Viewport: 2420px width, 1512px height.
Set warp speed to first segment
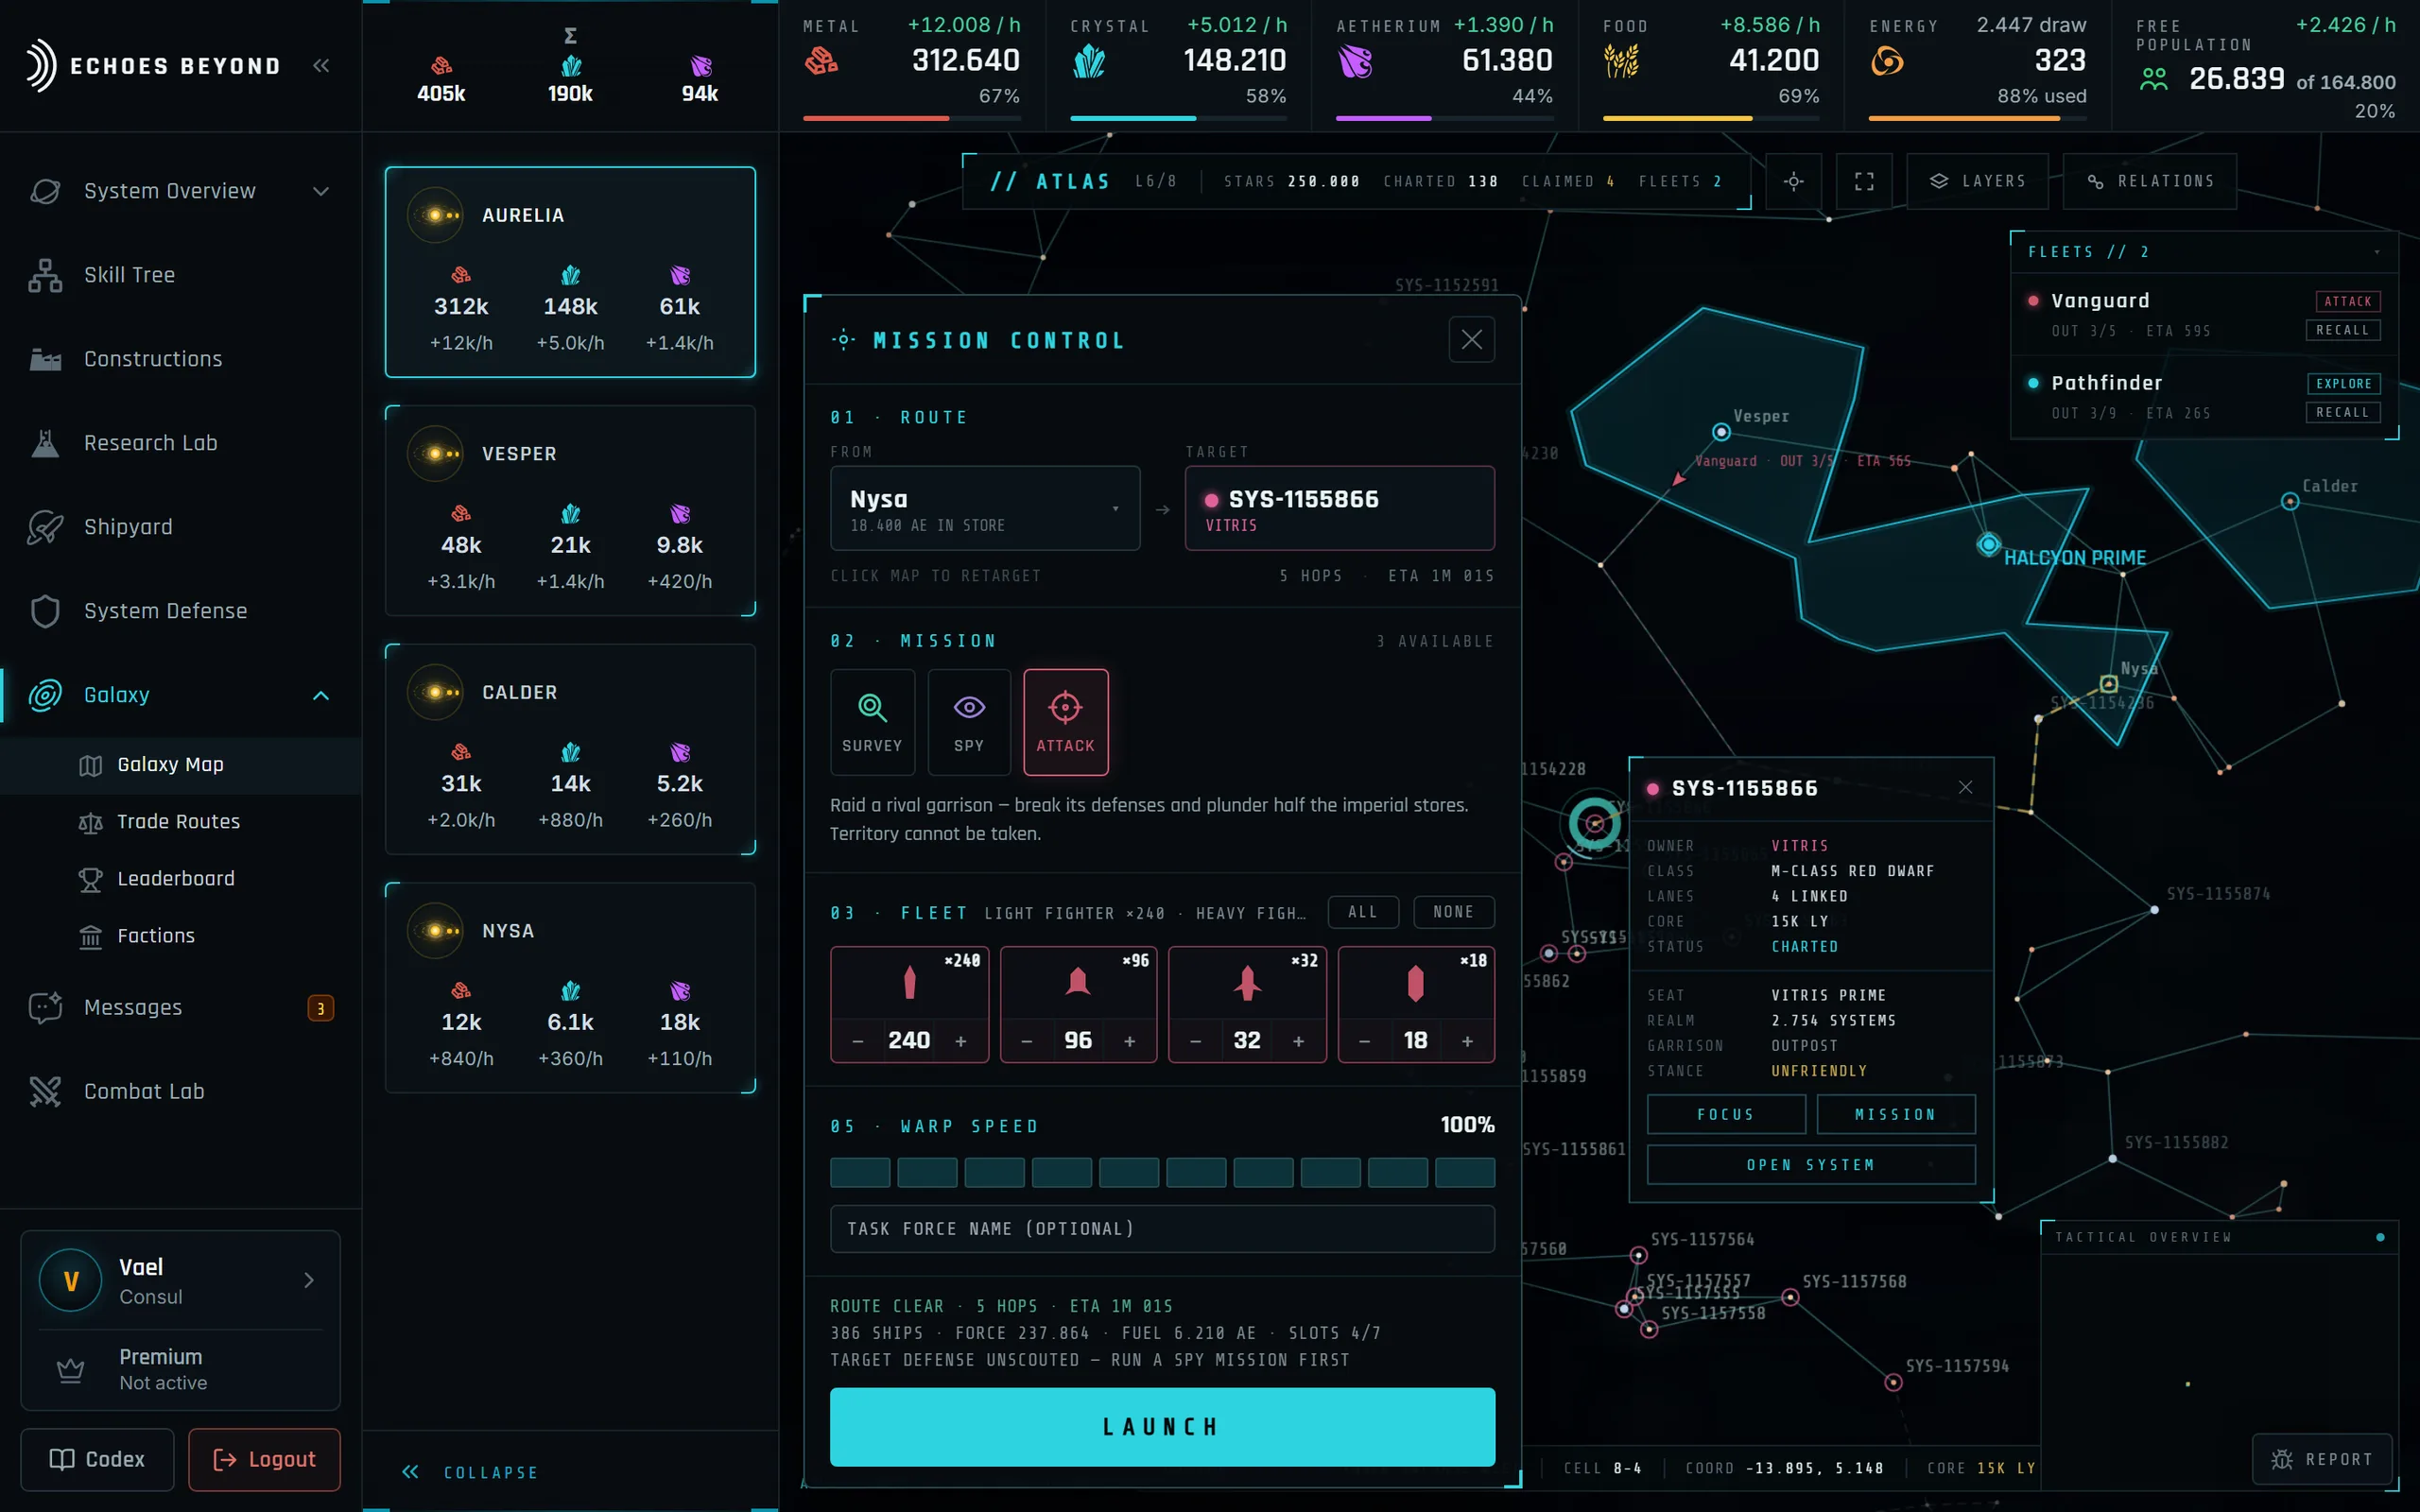pos(860,1172)
